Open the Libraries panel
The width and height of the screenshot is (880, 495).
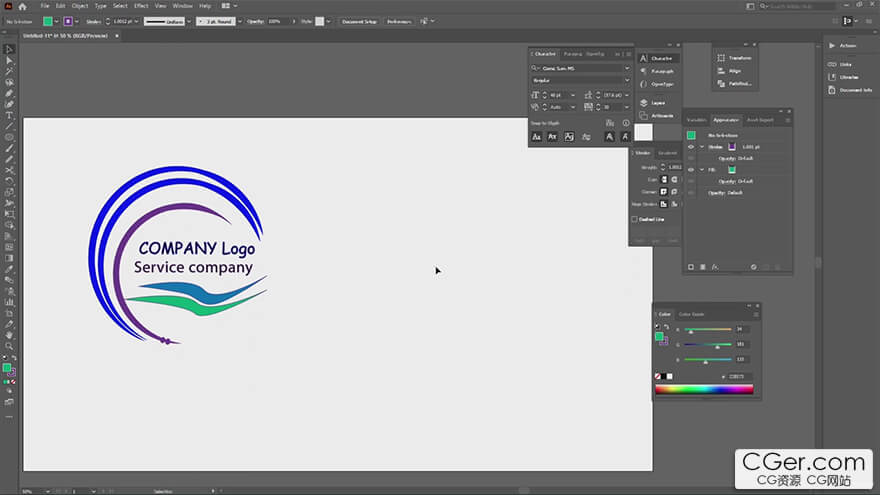coord(849,77)
